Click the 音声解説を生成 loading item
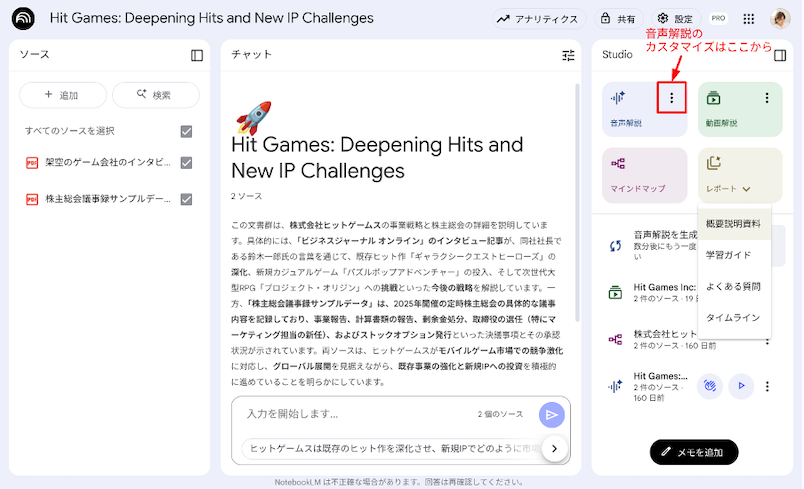This screenshot has height=489, width=804. click(651, 246)
